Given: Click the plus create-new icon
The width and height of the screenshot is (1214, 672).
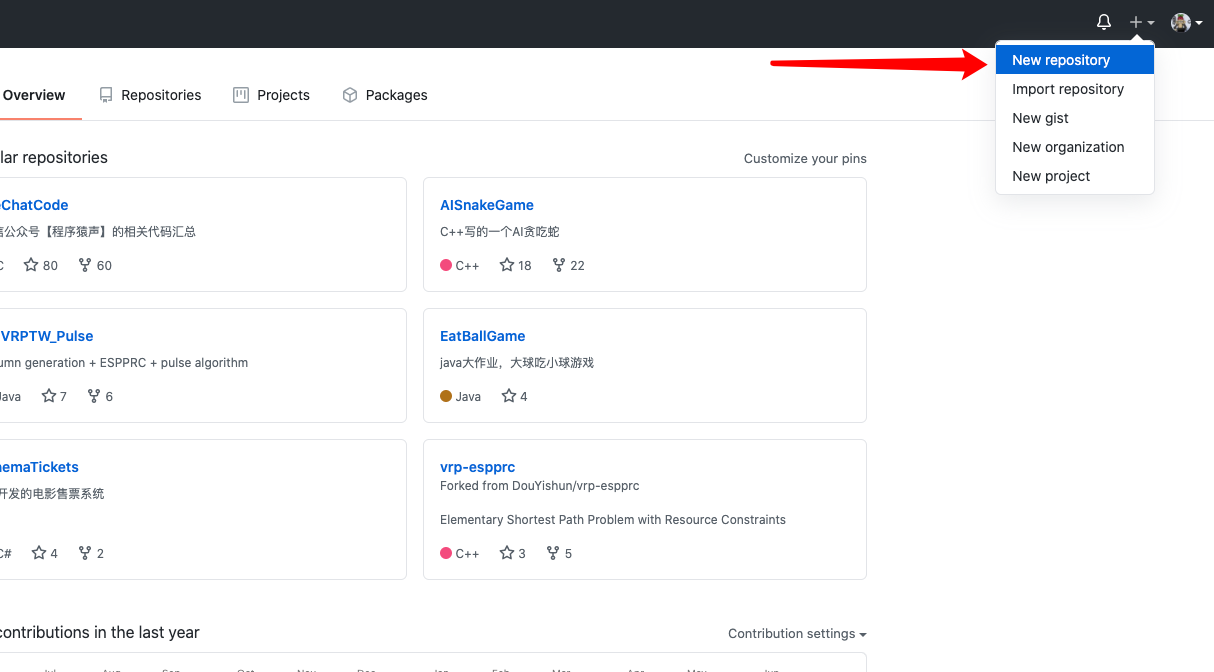Looking at the screenshot, I should point(1136,22).
